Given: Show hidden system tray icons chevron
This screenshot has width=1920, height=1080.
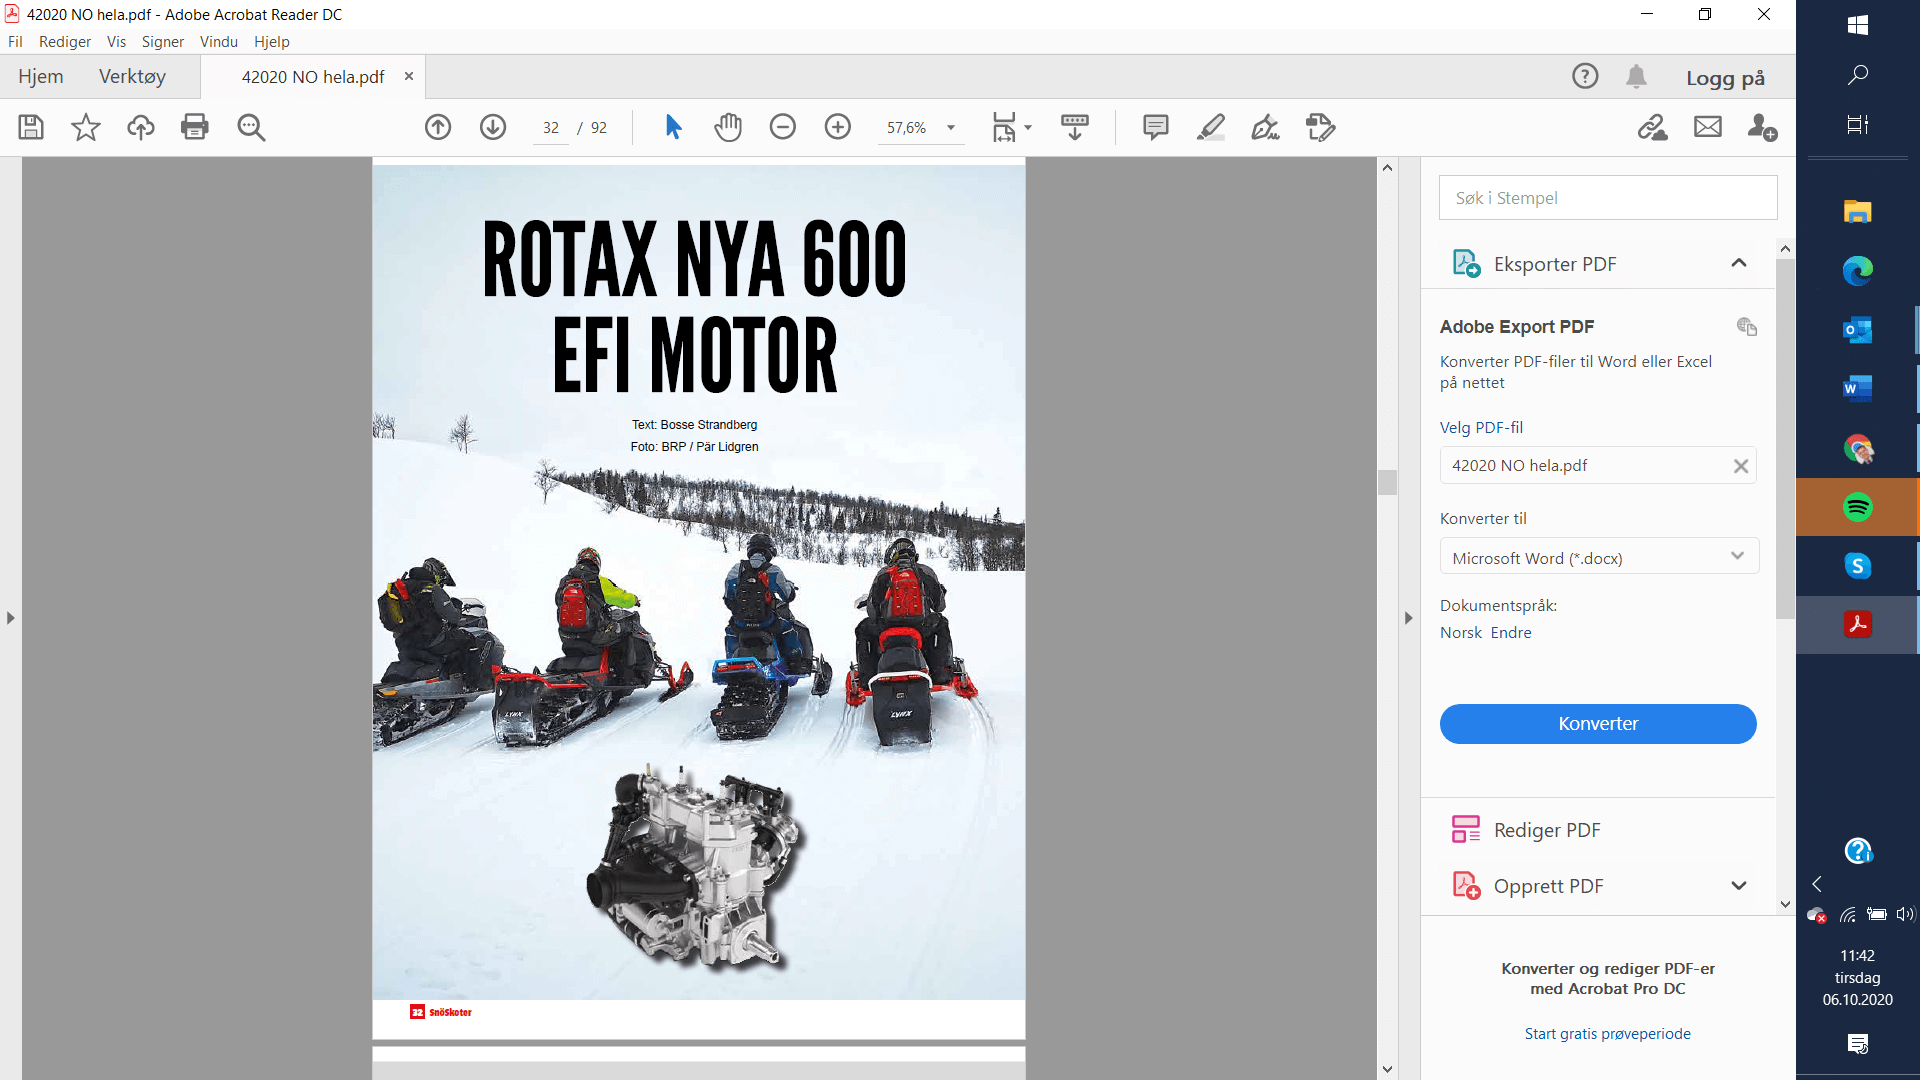Looking at the screenshot, I should [1817, 884].
